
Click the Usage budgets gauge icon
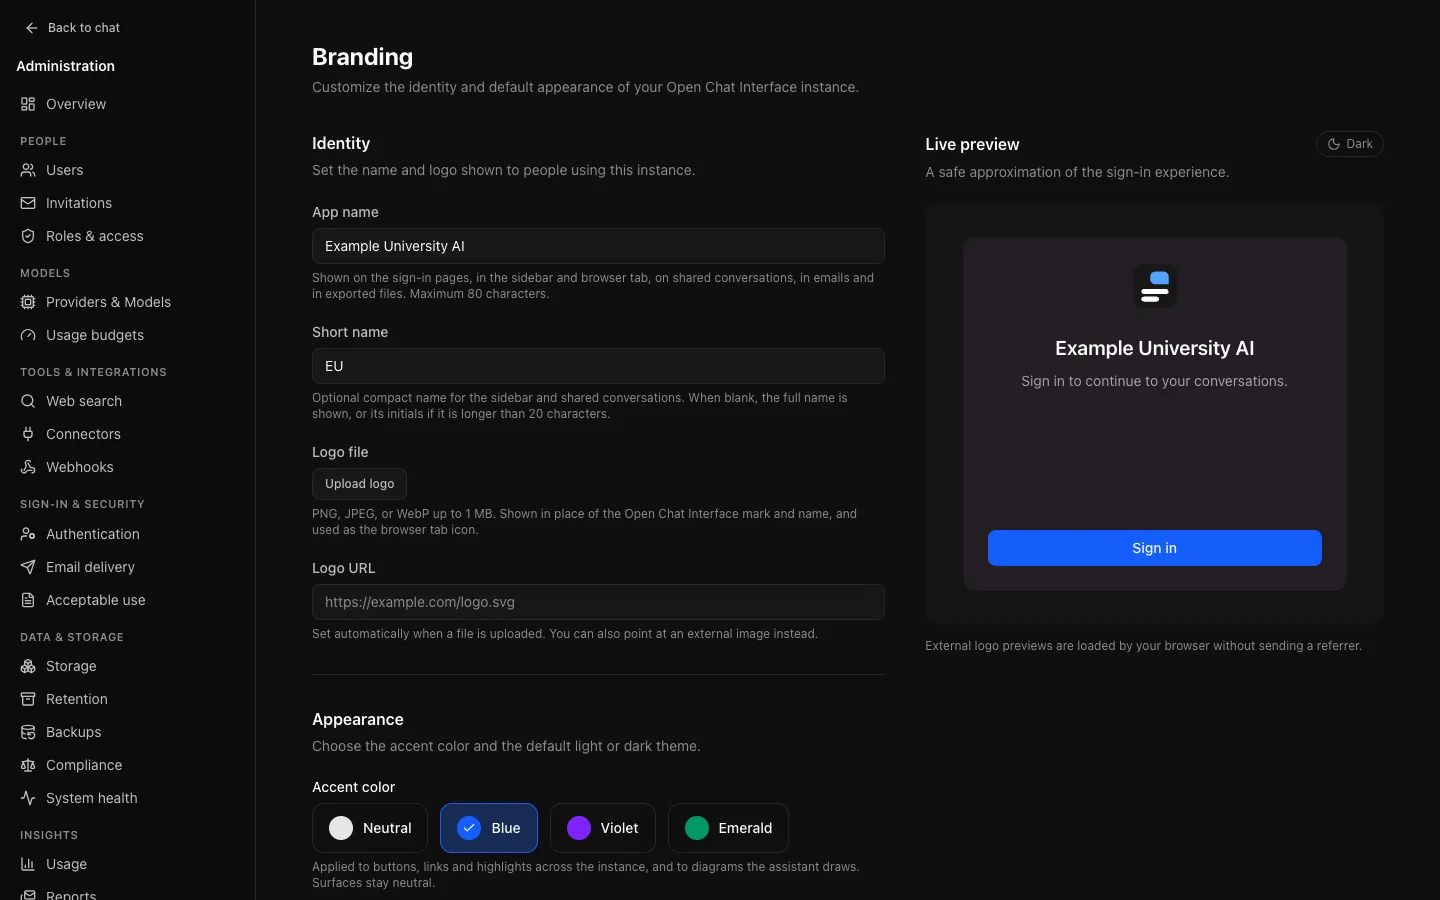click(28, 335)
